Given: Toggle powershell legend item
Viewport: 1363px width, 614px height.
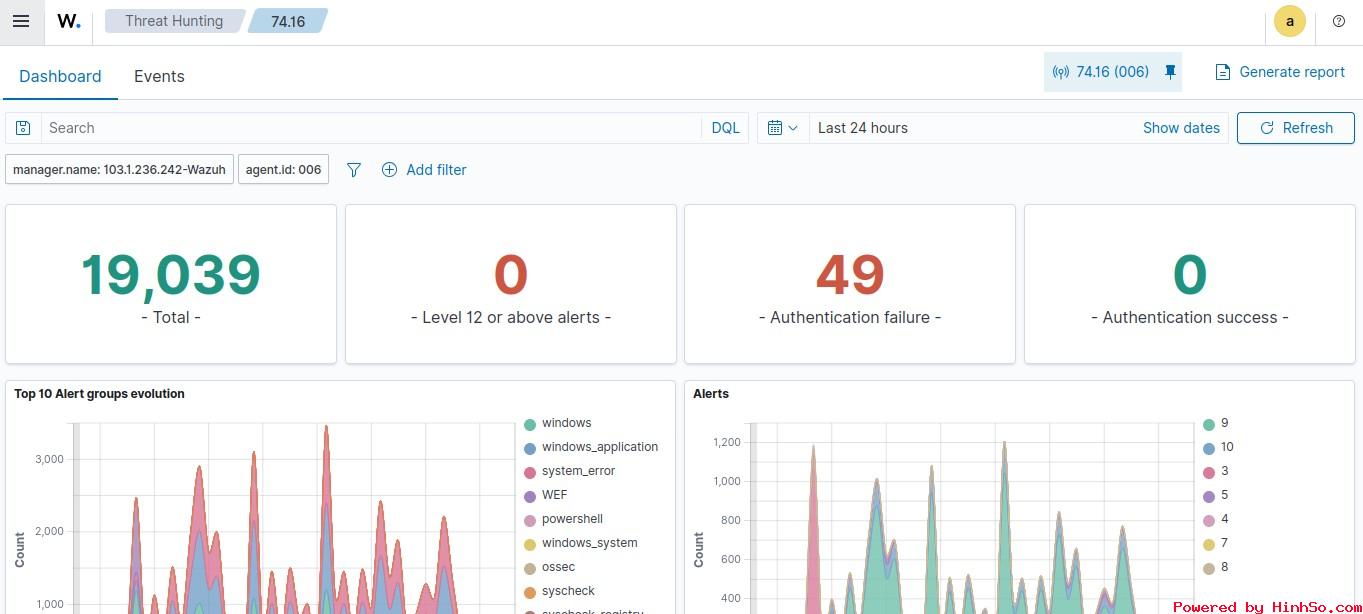Looking at the screenshot, I should click(564, 519).
